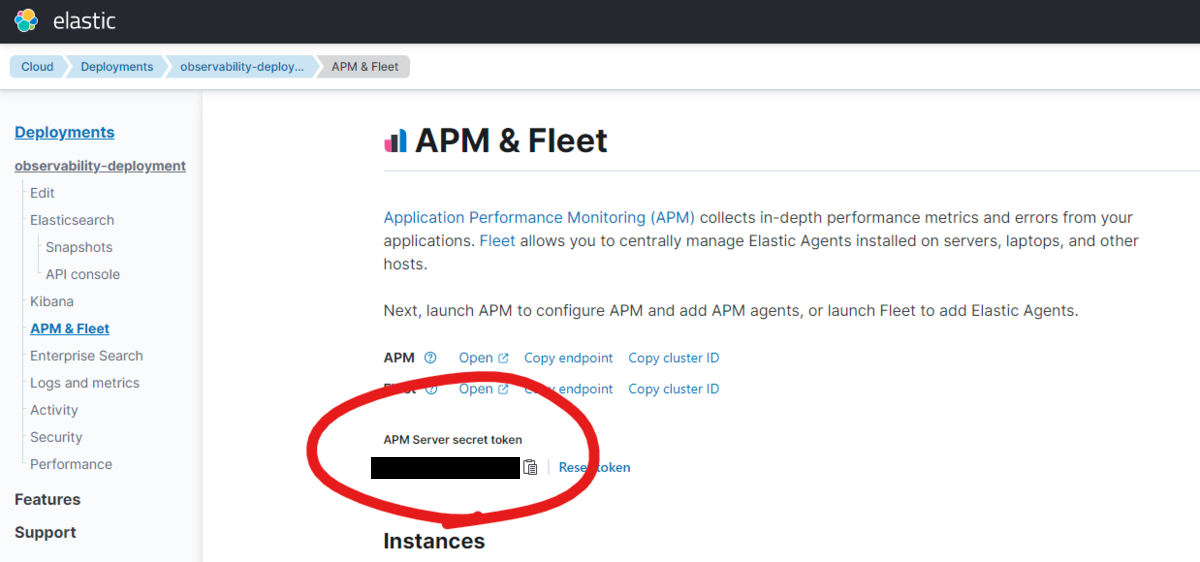Select Kibana in the sidebar
The image size is (1200, 562).
(x=52, y=301)
